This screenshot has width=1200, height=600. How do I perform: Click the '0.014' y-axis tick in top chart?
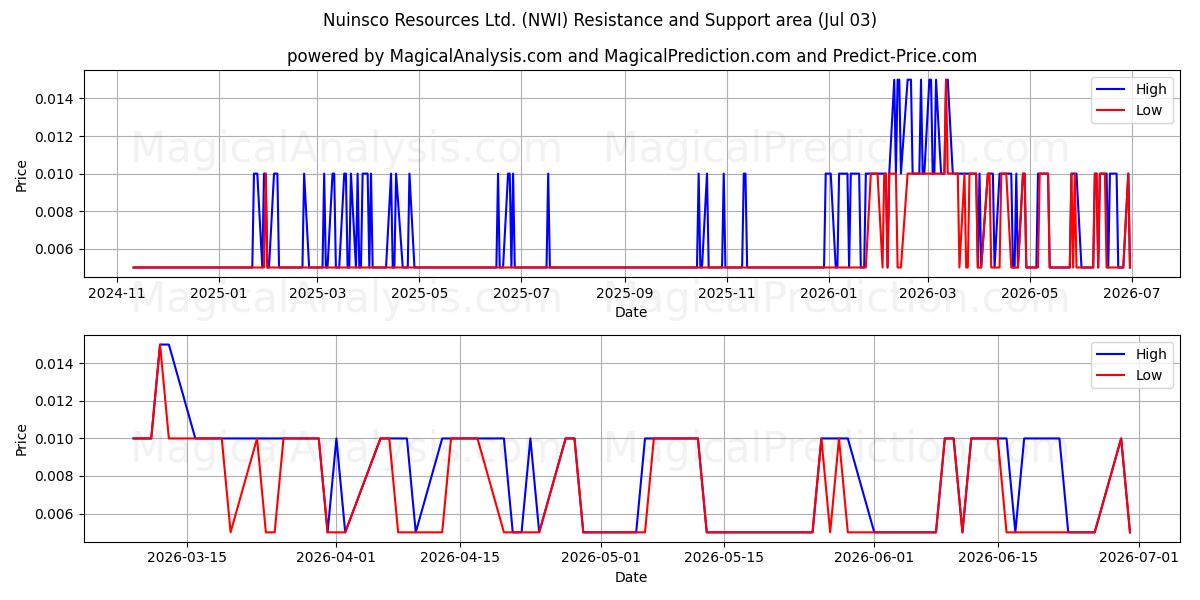[58, 98]
